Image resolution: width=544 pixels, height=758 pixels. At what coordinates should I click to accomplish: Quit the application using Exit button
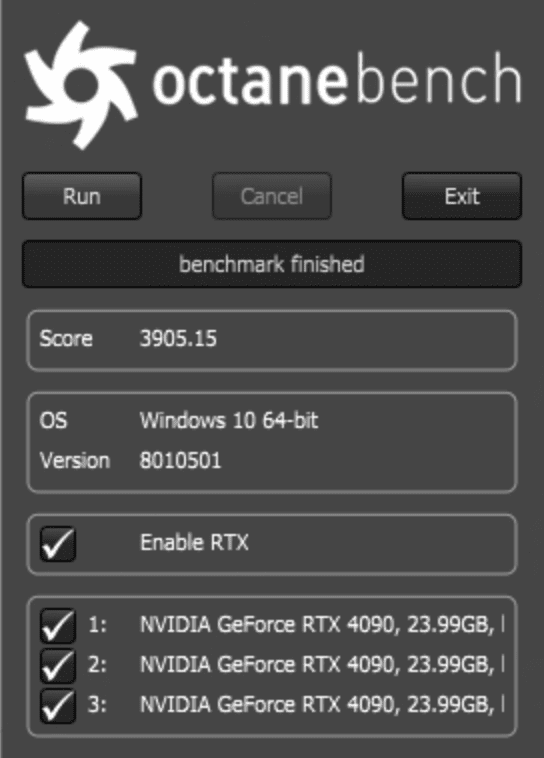click(462, 196)
